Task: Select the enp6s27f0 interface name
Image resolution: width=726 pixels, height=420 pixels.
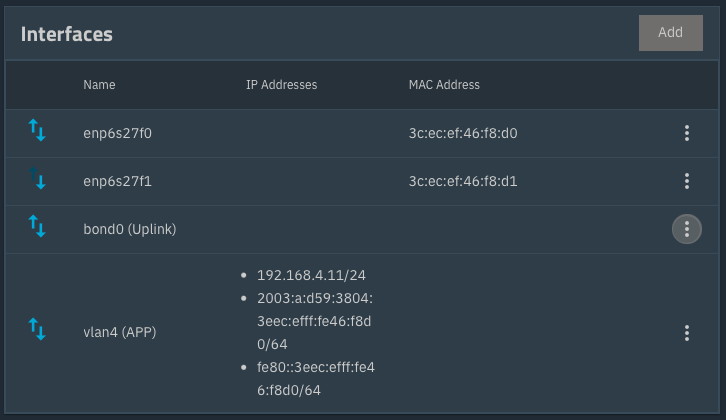Action: click(118, 133)
